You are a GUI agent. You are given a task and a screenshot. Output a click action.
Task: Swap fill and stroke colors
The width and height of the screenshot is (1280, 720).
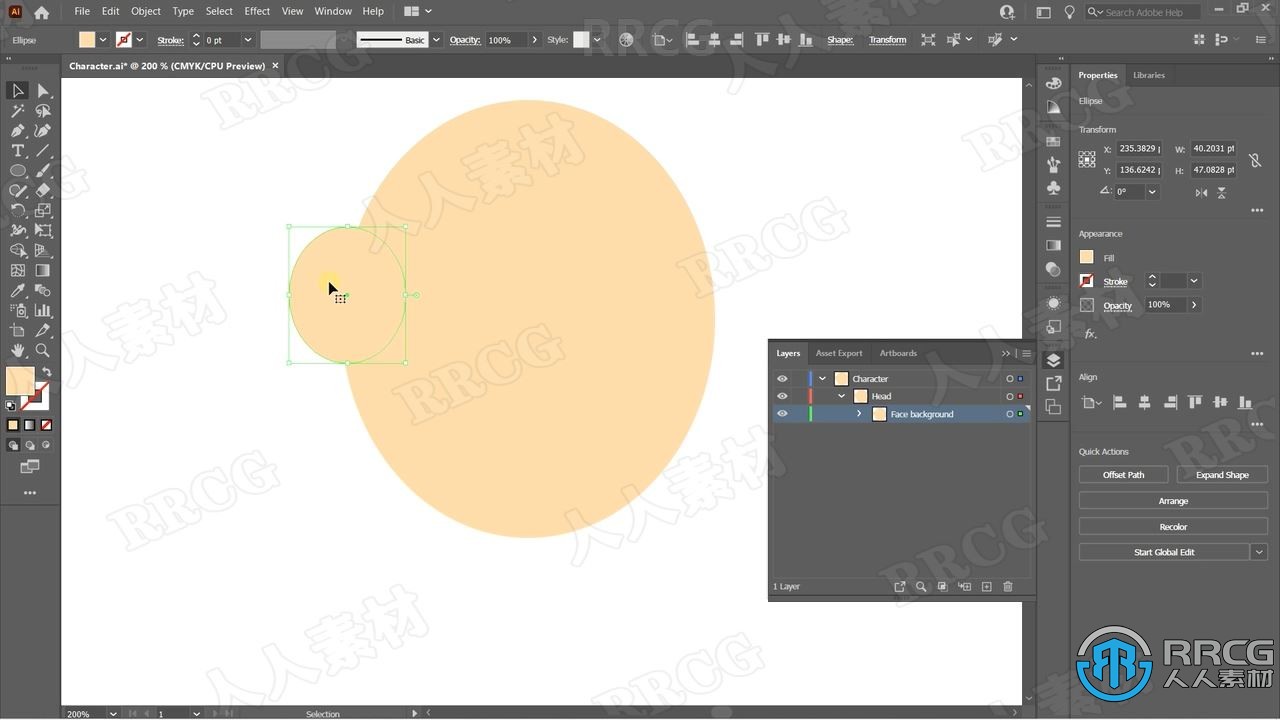click(x=46, y=372)
